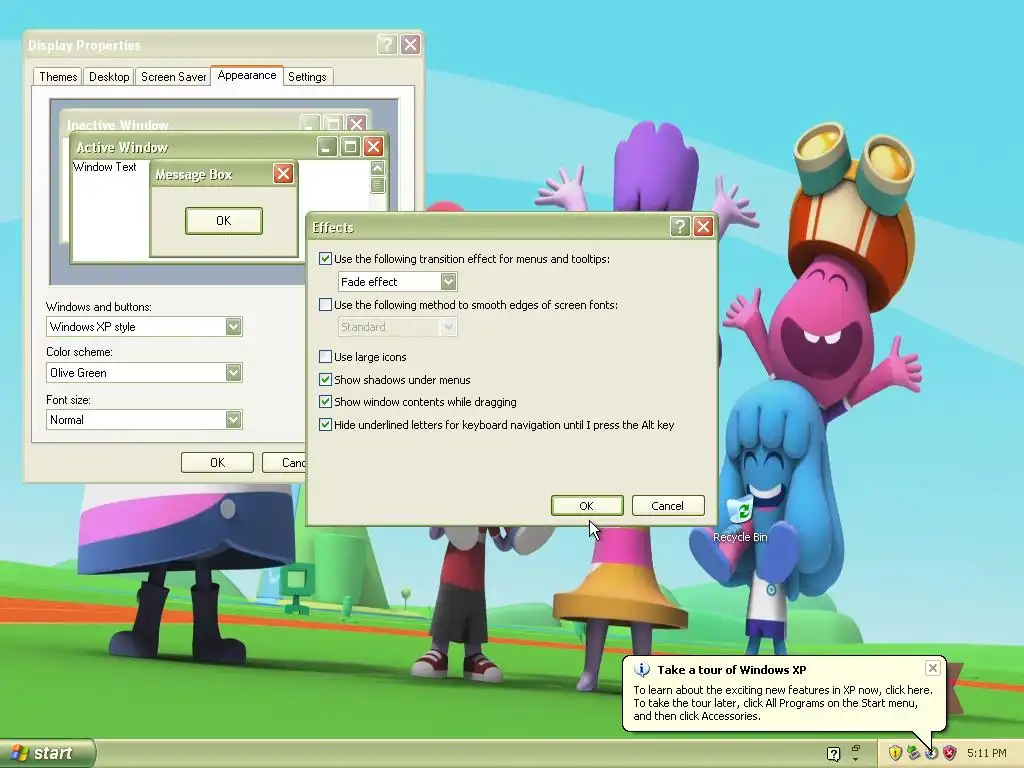
Task: Select the Appearance tab
Action: pyautogui.click(x=247, y=75)
